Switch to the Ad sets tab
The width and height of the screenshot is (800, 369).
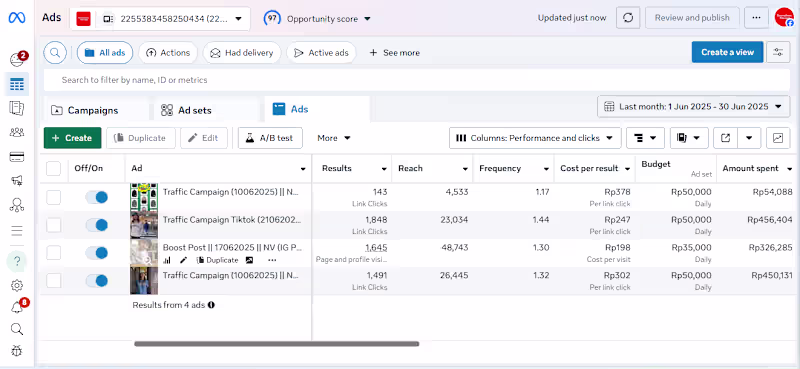pos(194,110)
